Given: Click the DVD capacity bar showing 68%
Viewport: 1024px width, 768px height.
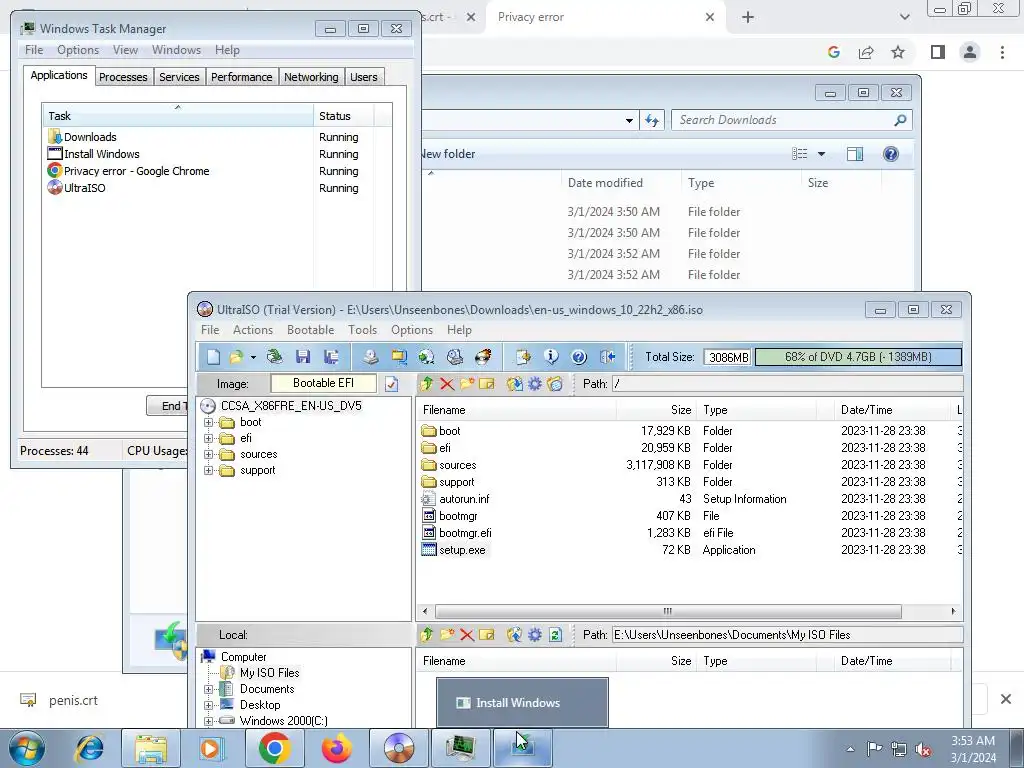Looking at the screenshot, I should (x=857, y=357).
